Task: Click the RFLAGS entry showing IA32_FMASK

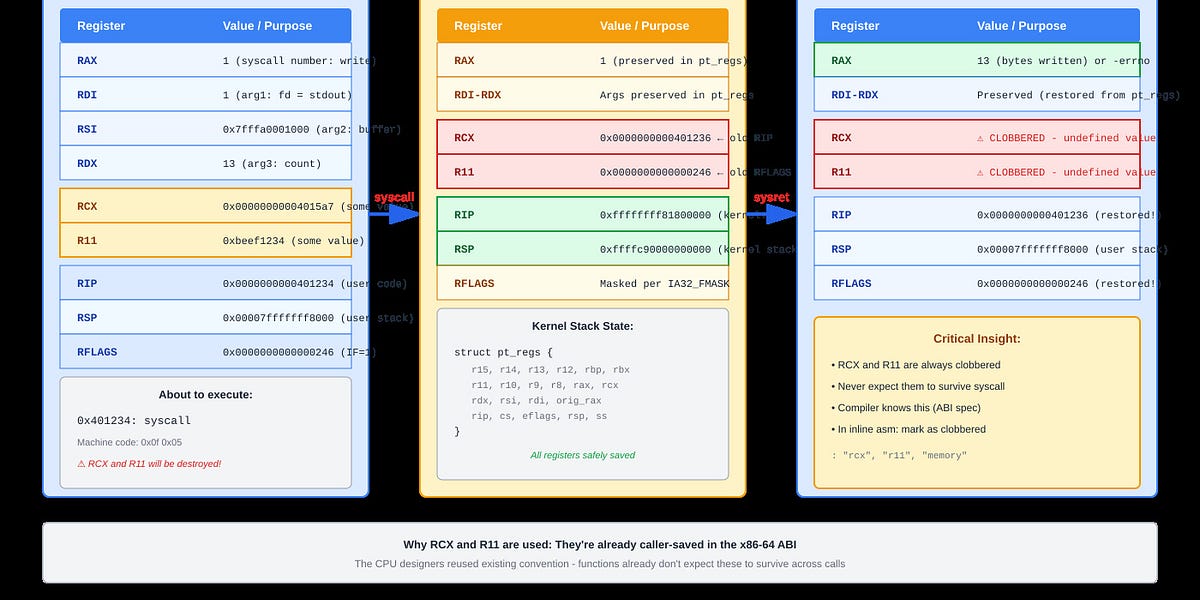Action: pos(583,283)
